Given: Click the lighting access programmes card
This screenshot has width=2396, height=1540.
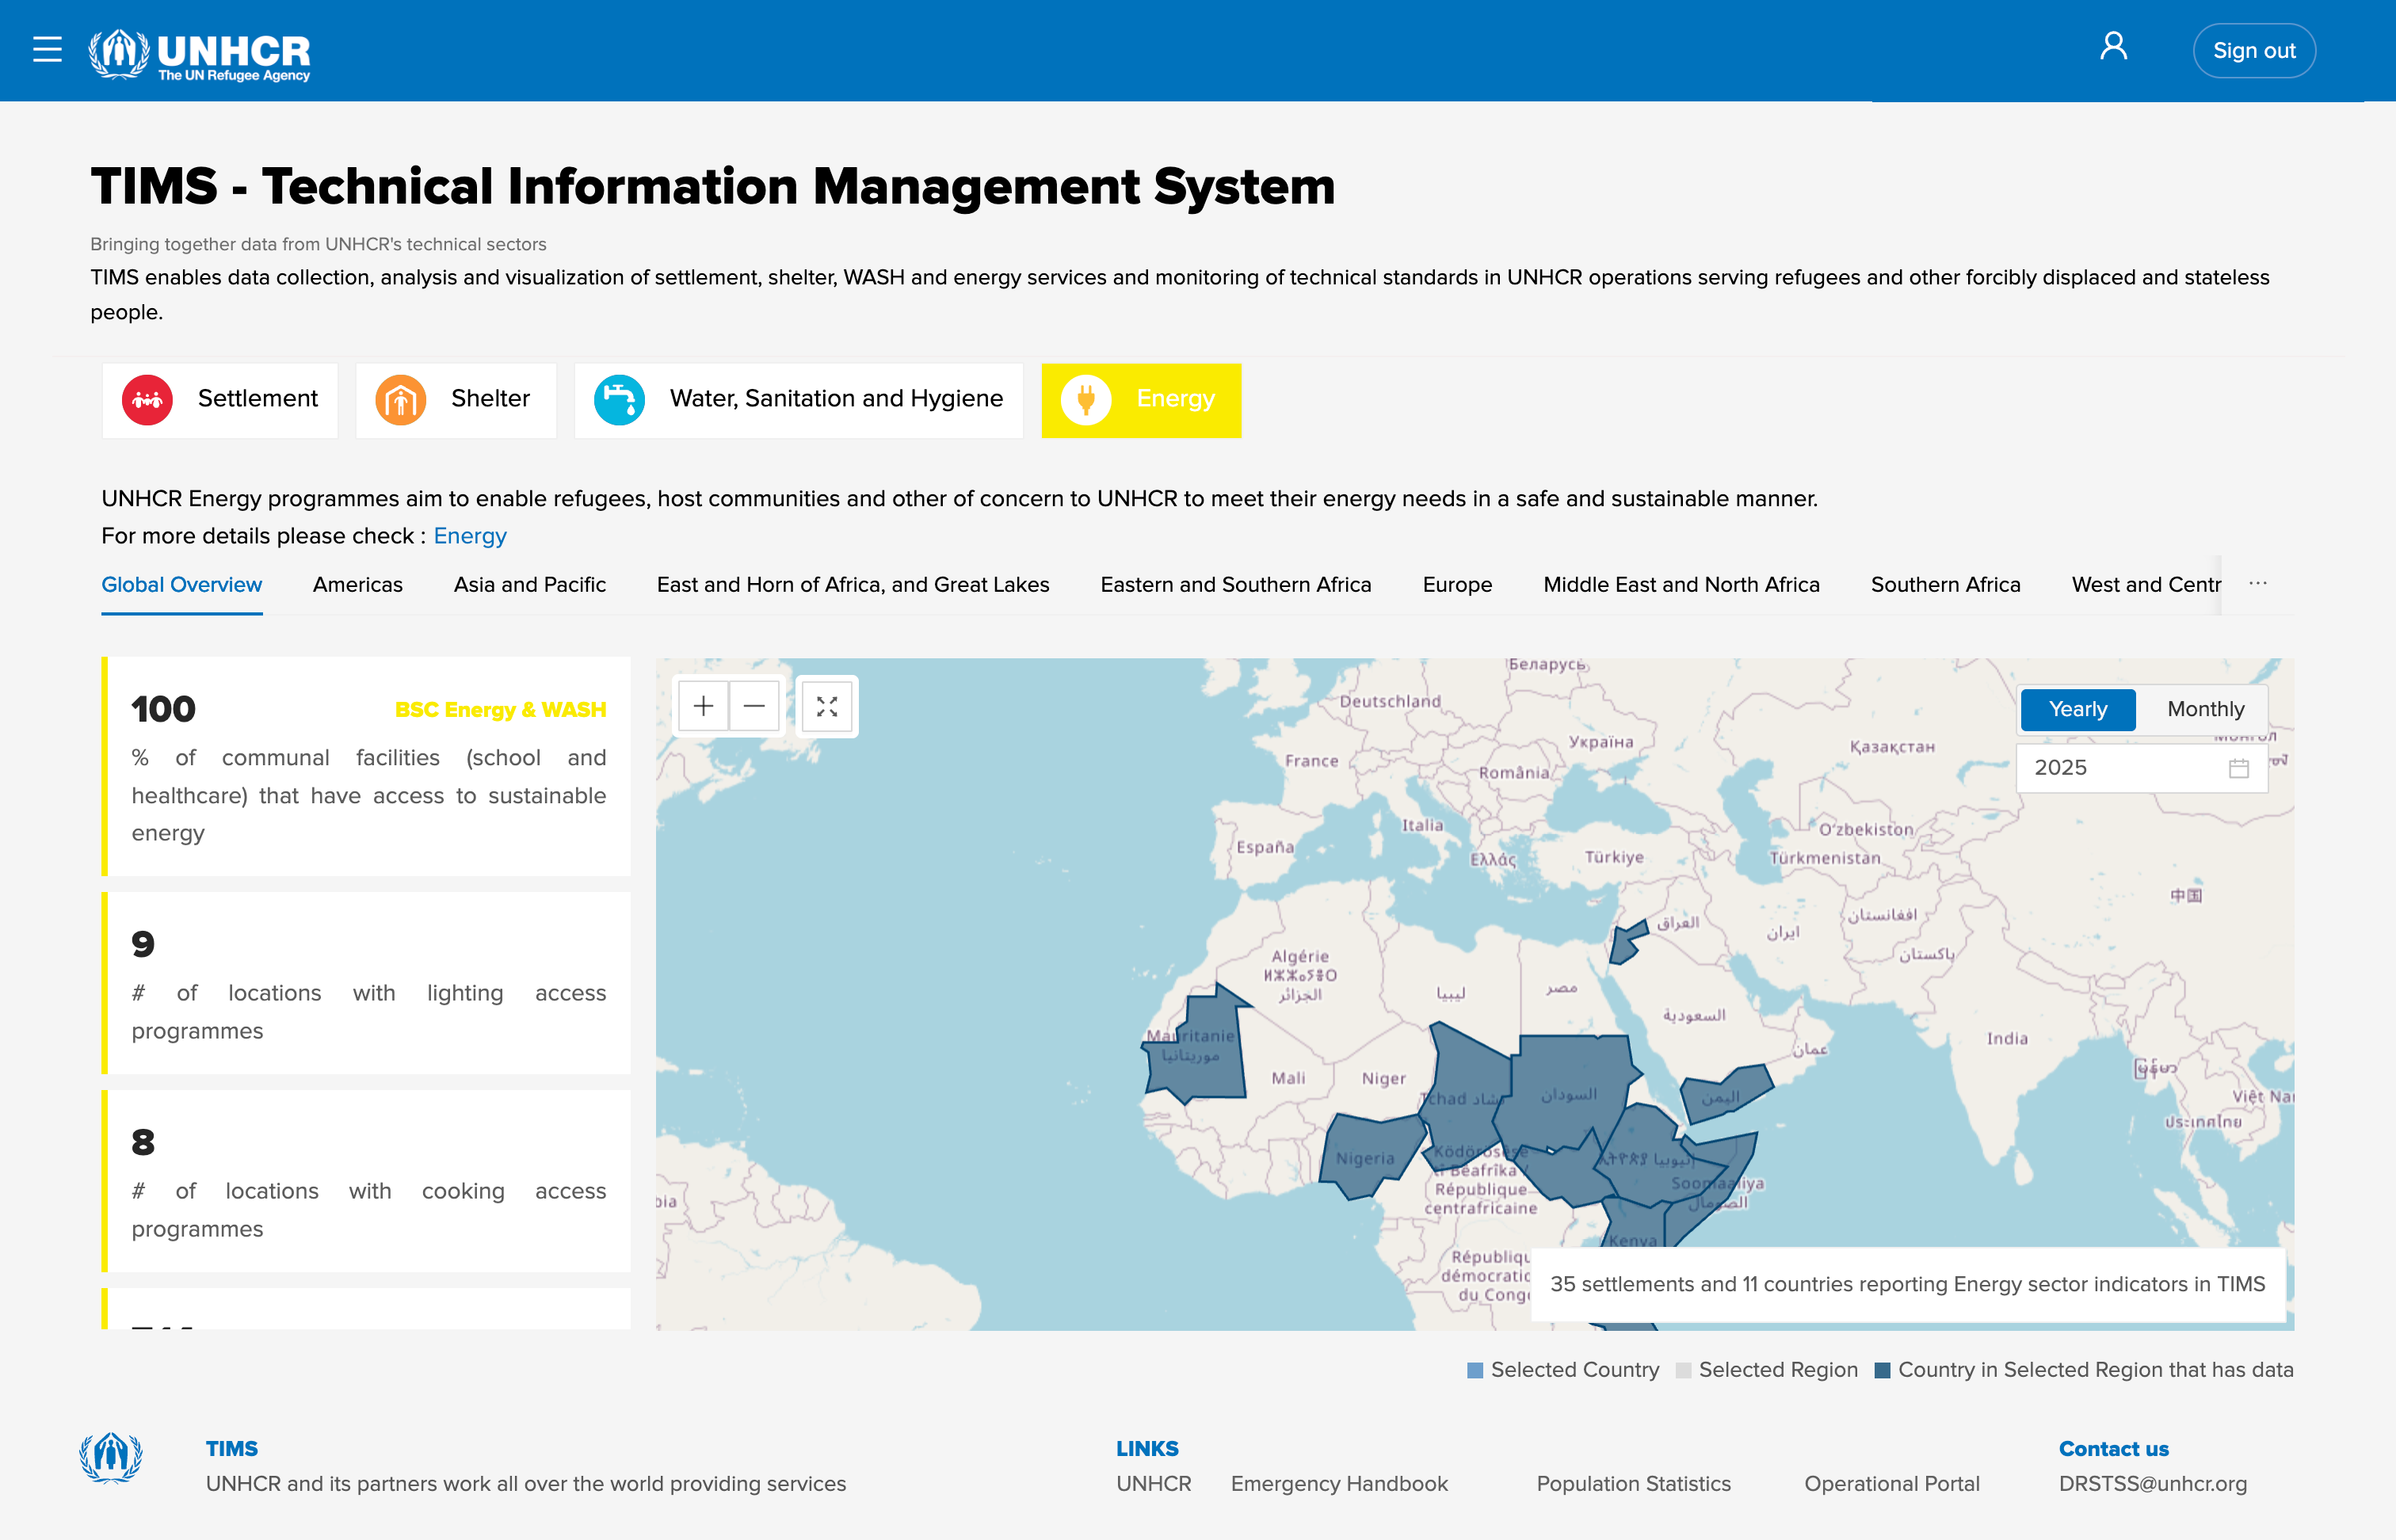Looking at the screenshot, I should 366,983.
